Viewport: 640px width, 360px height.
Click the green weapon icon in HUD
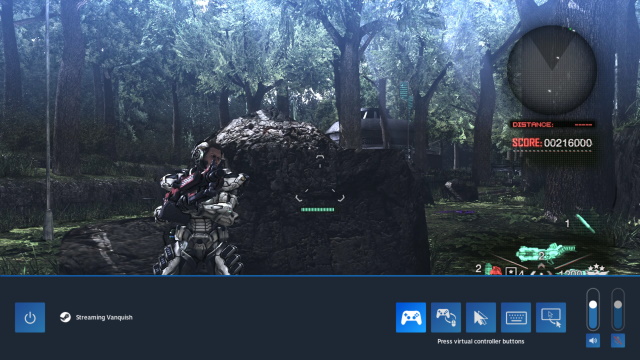click(545, 253)
